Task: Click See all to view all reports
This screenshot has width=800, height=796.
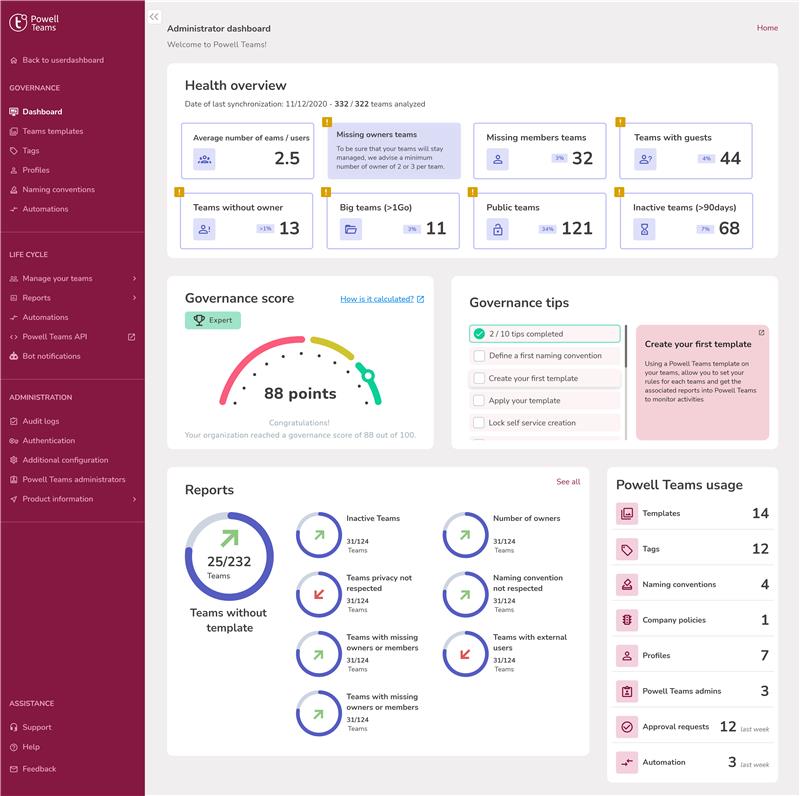Action: (x=569, y=481)
